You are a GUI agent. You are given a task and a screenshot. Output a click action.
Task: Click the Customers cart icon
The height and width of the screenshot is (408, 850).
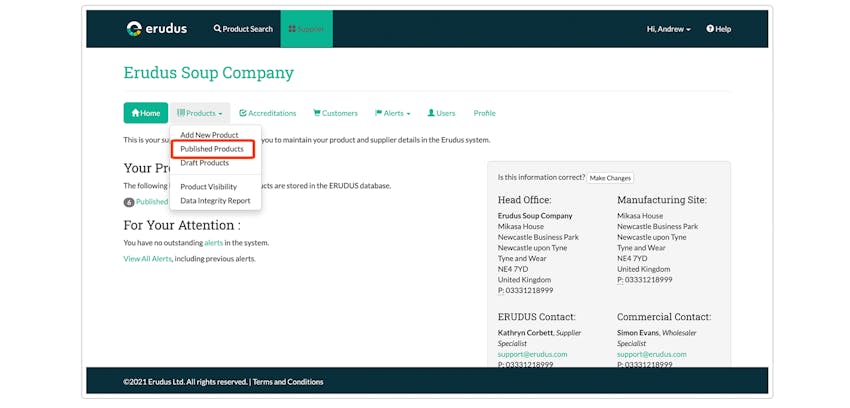tap(317, 113)
